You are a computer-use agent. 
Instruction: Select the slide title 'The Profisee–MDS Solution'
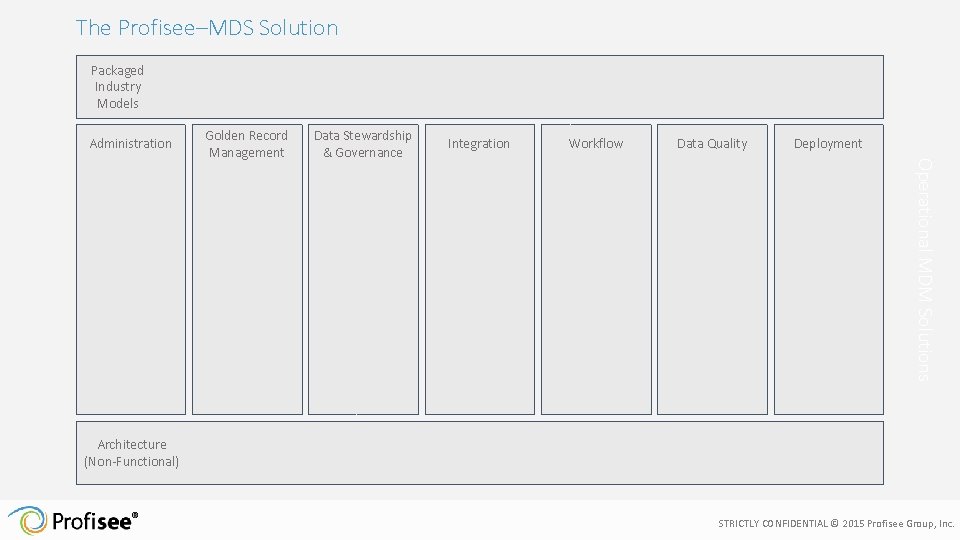pos(207,28)
